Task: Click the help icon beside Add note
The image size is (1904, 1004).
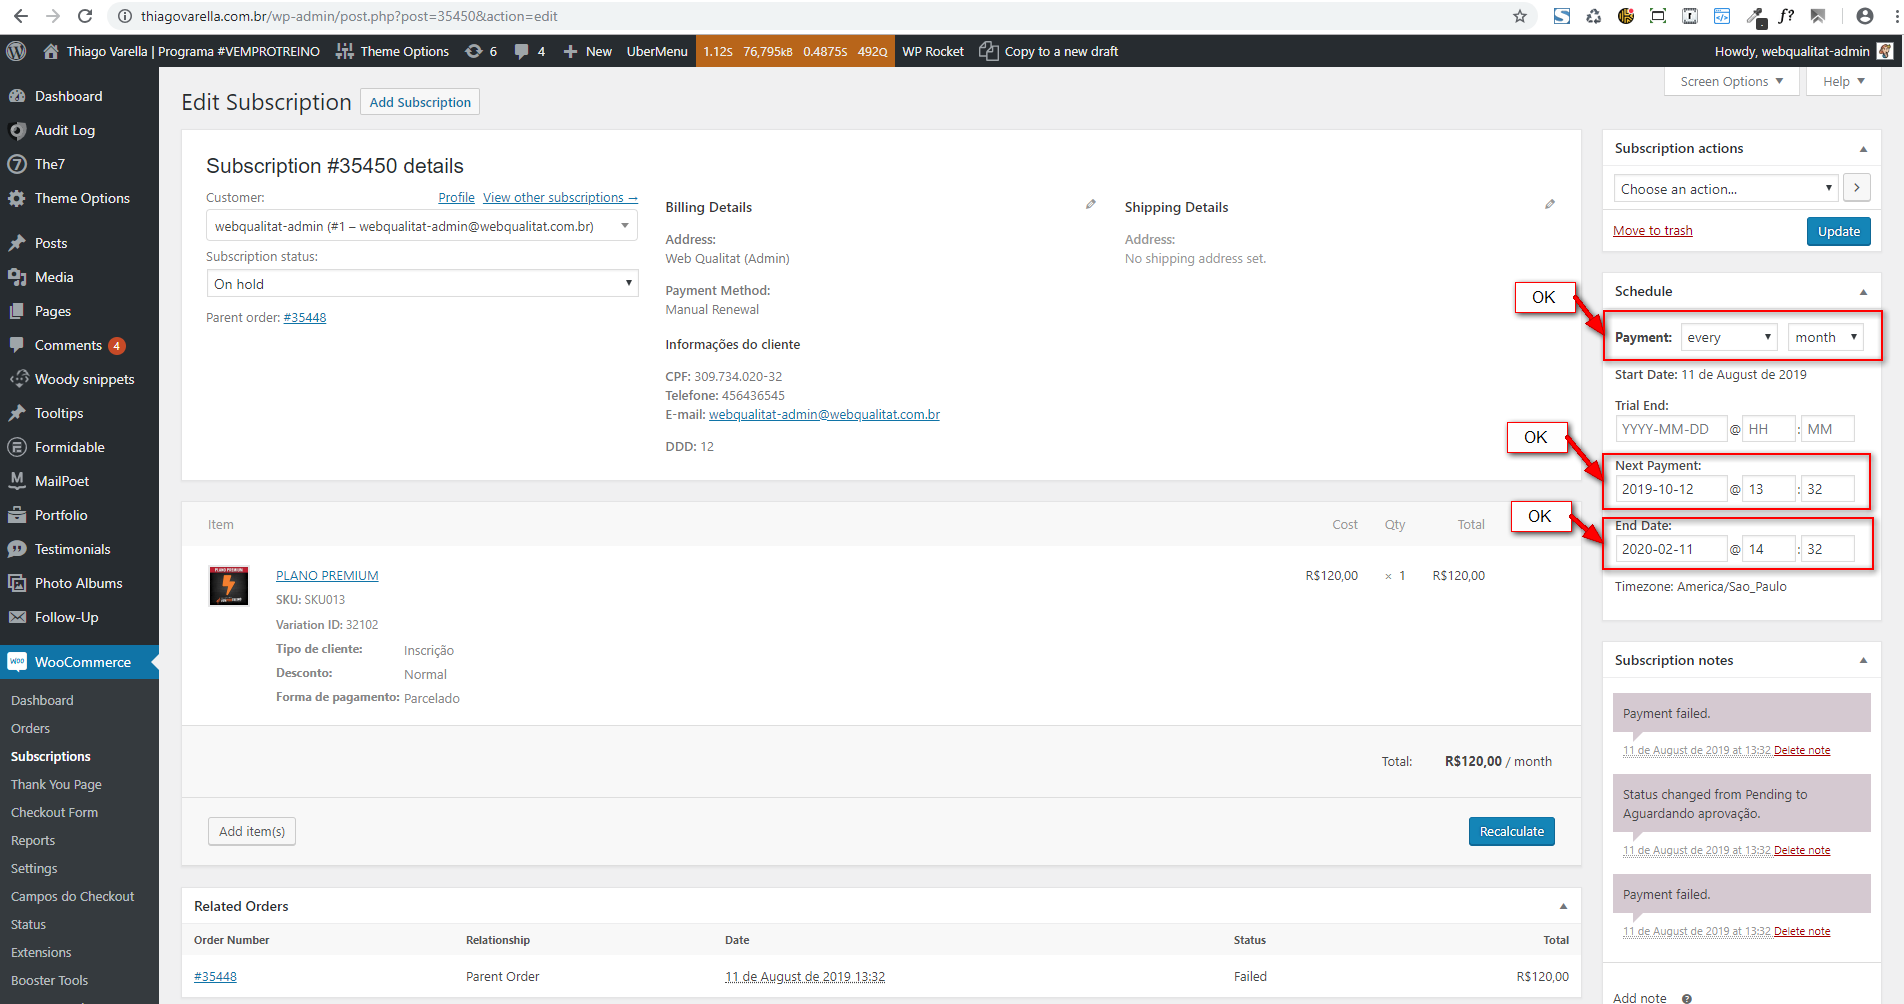Action: point(1686,998)
